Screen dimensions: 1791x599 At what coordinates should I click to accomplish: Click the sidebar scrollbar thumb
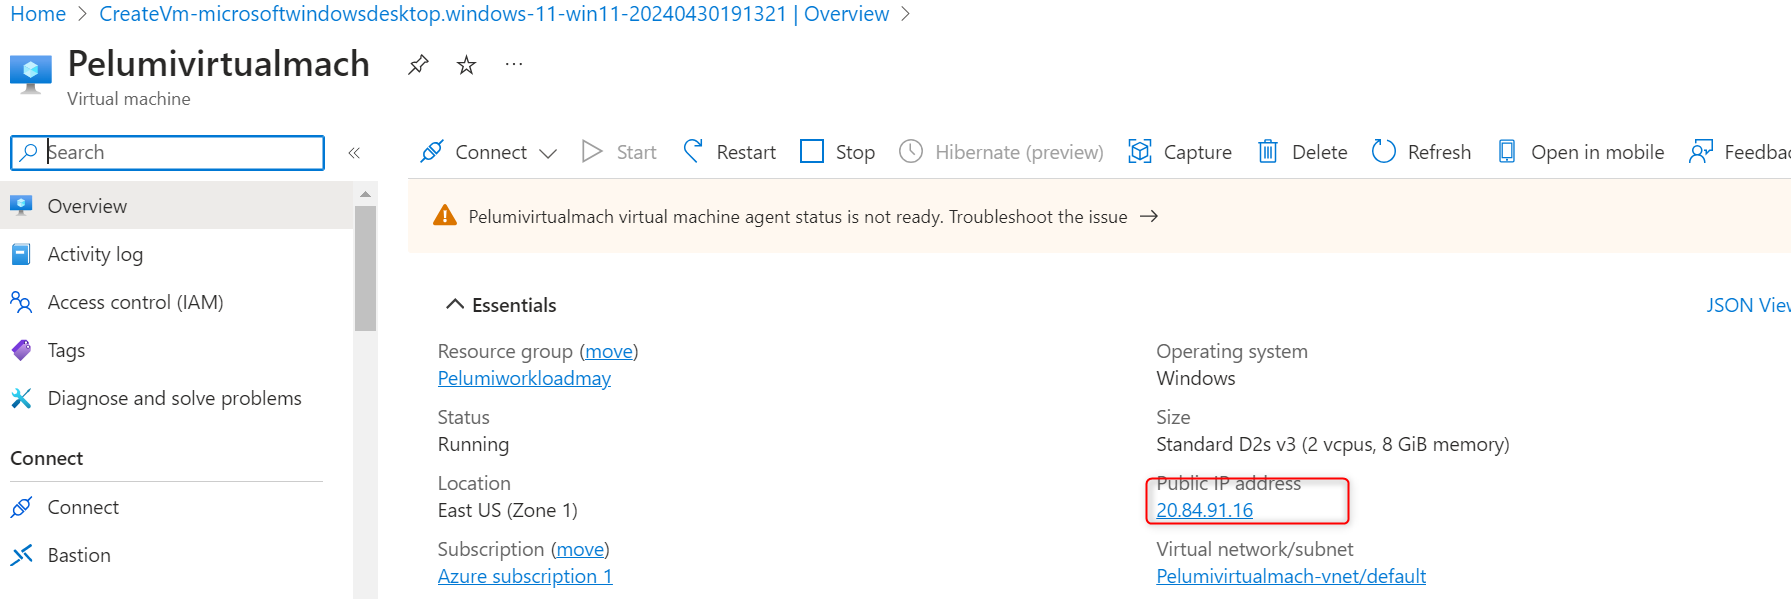pos(365,268)
